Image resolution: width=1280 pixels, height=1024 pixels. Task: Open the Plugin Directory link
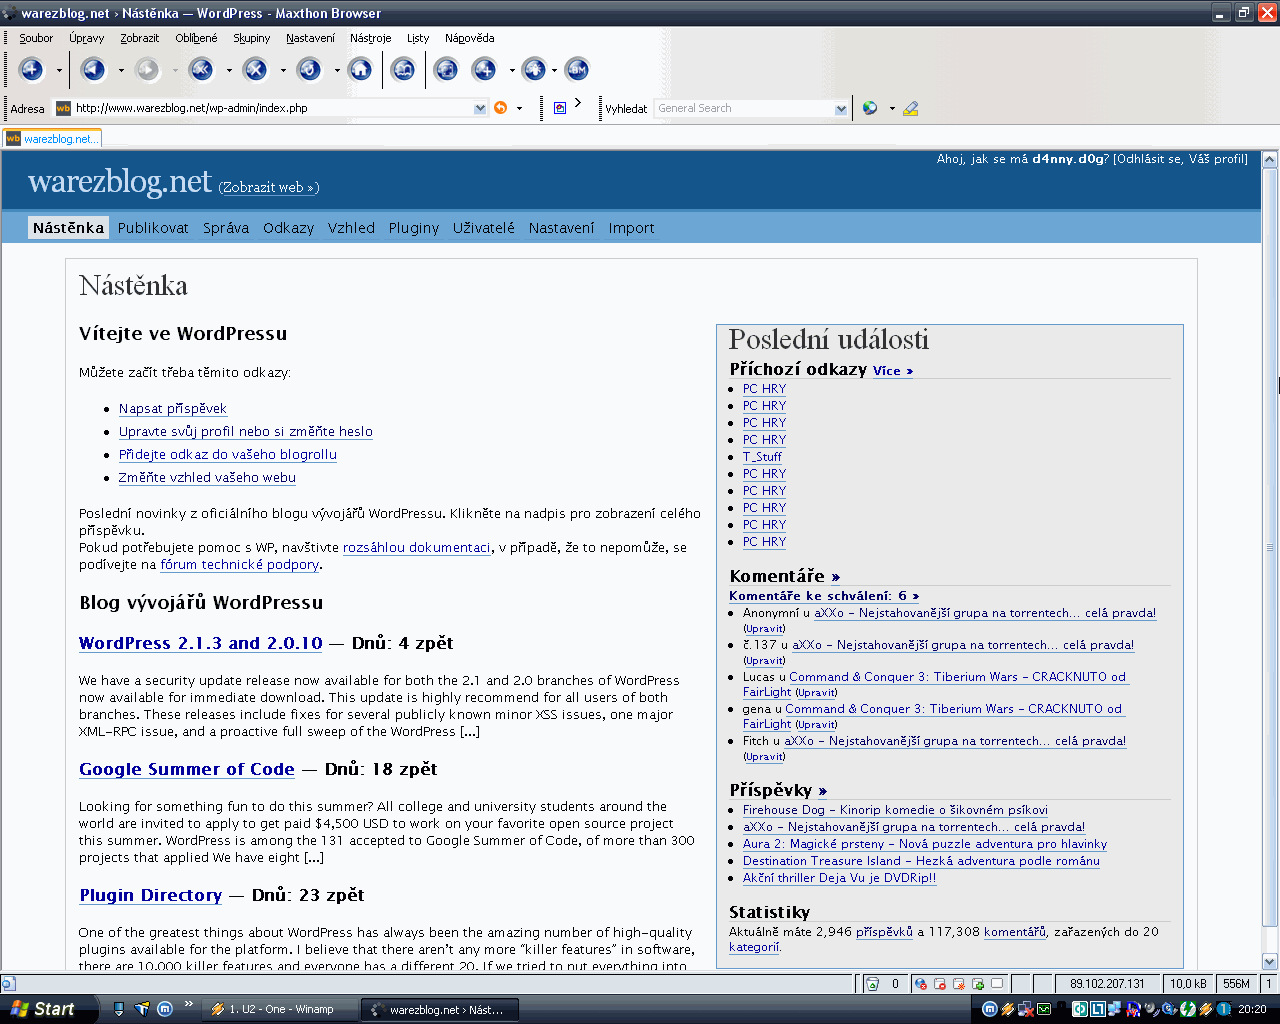151,895
